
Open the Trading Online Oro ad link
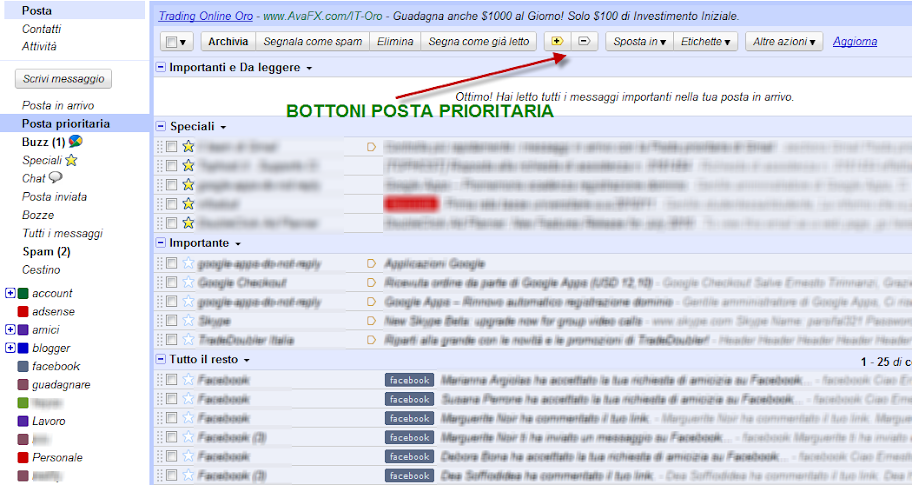pos(206,16)
